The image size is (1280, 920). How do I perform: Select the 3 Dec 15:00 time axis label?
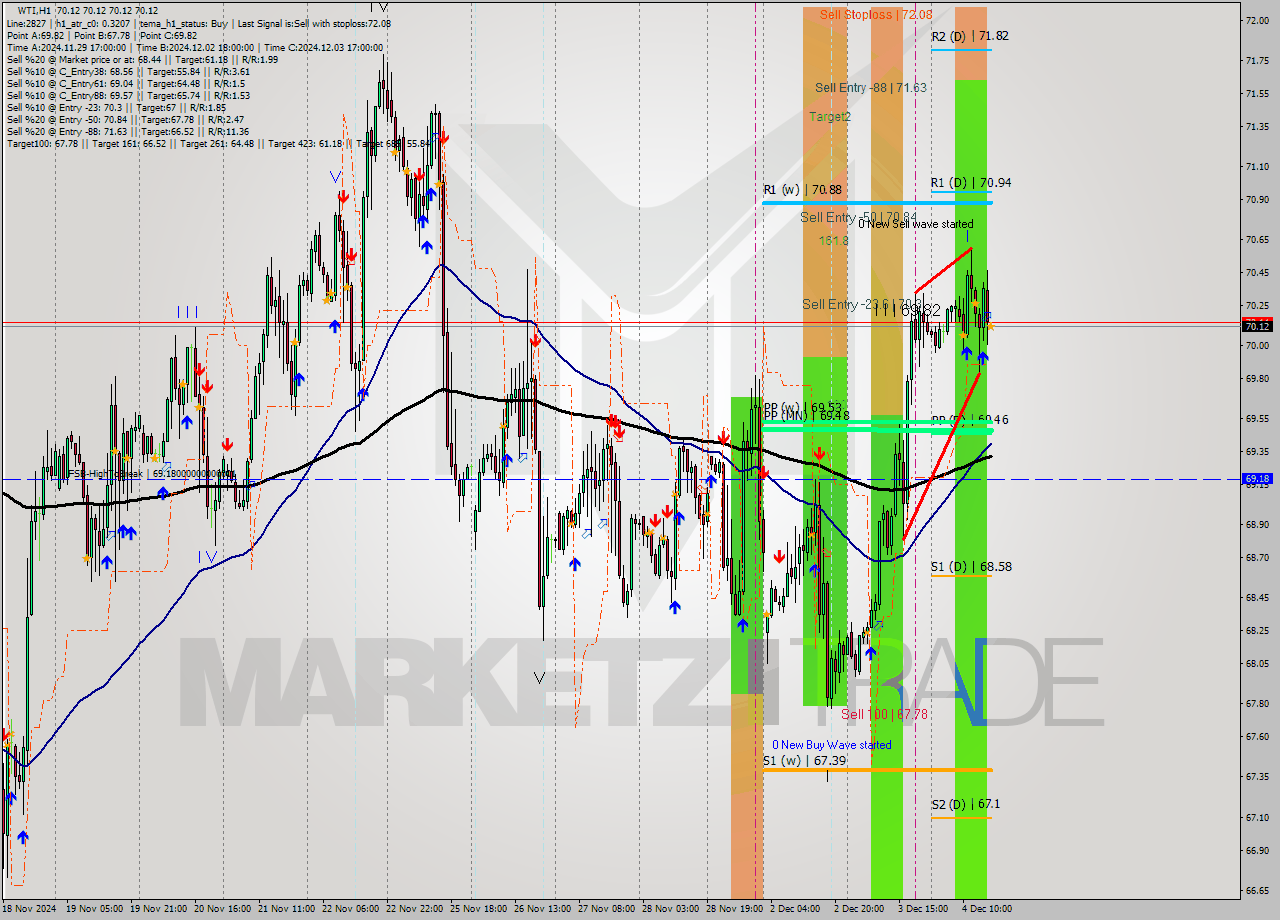tap(923, 909)
